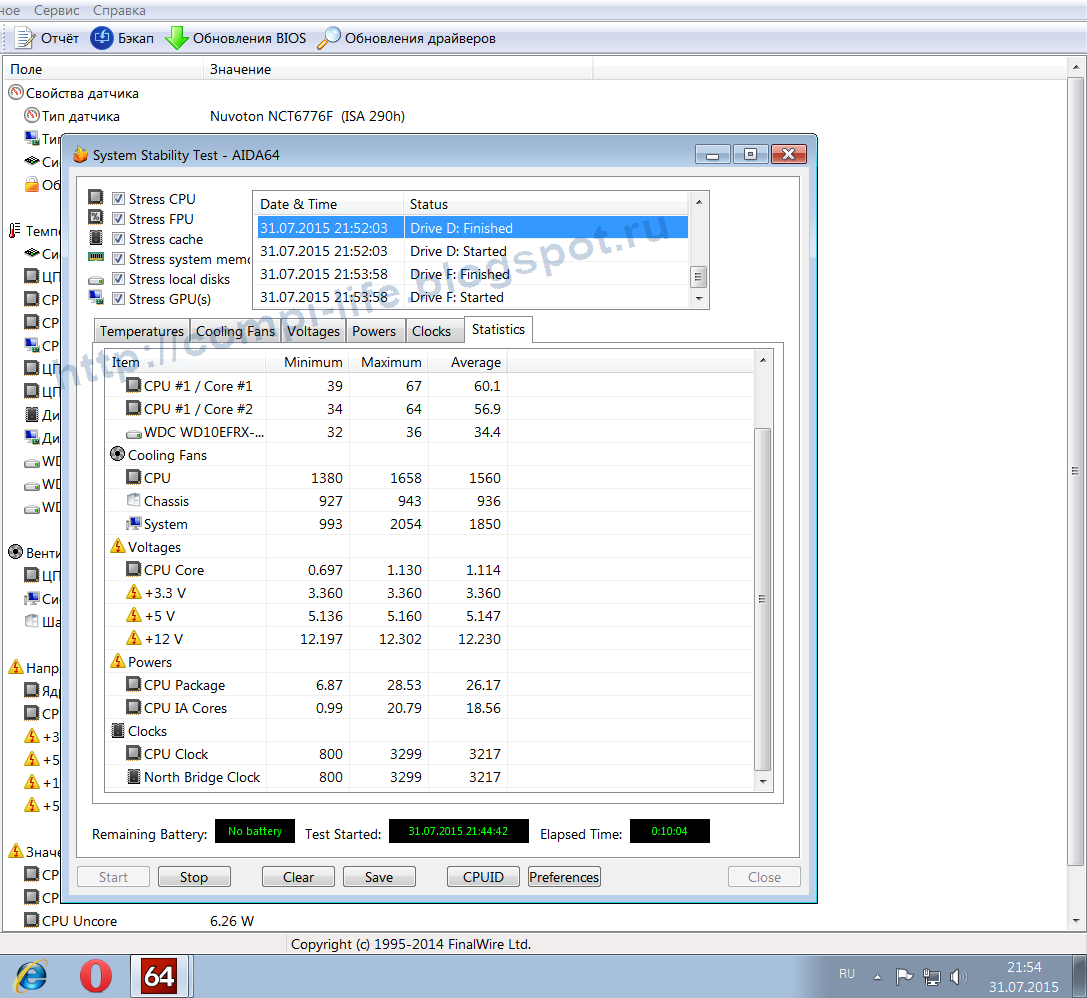1087x998 pixels.
Task: Stop the stability test
Action: [194, 877]
